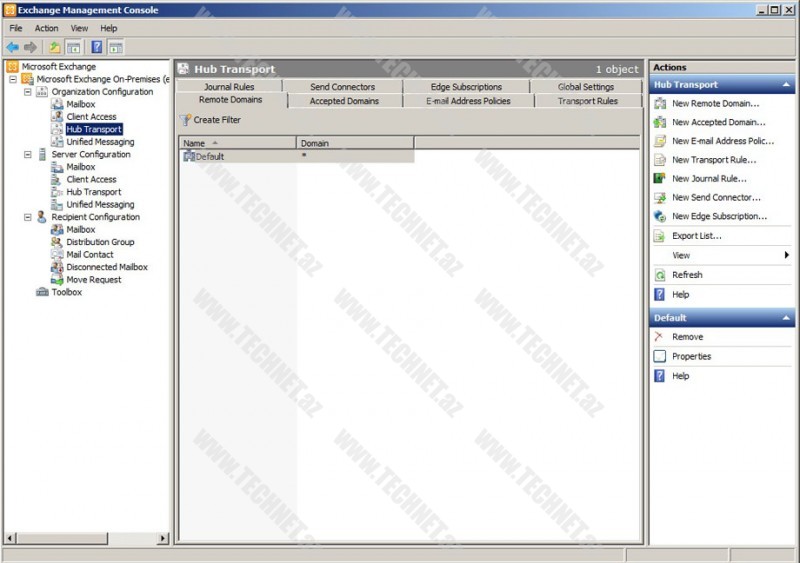Select Distribution Group in the tree
Image resolution: width=800 pixels, height=563 pixels.
(100, 242)
